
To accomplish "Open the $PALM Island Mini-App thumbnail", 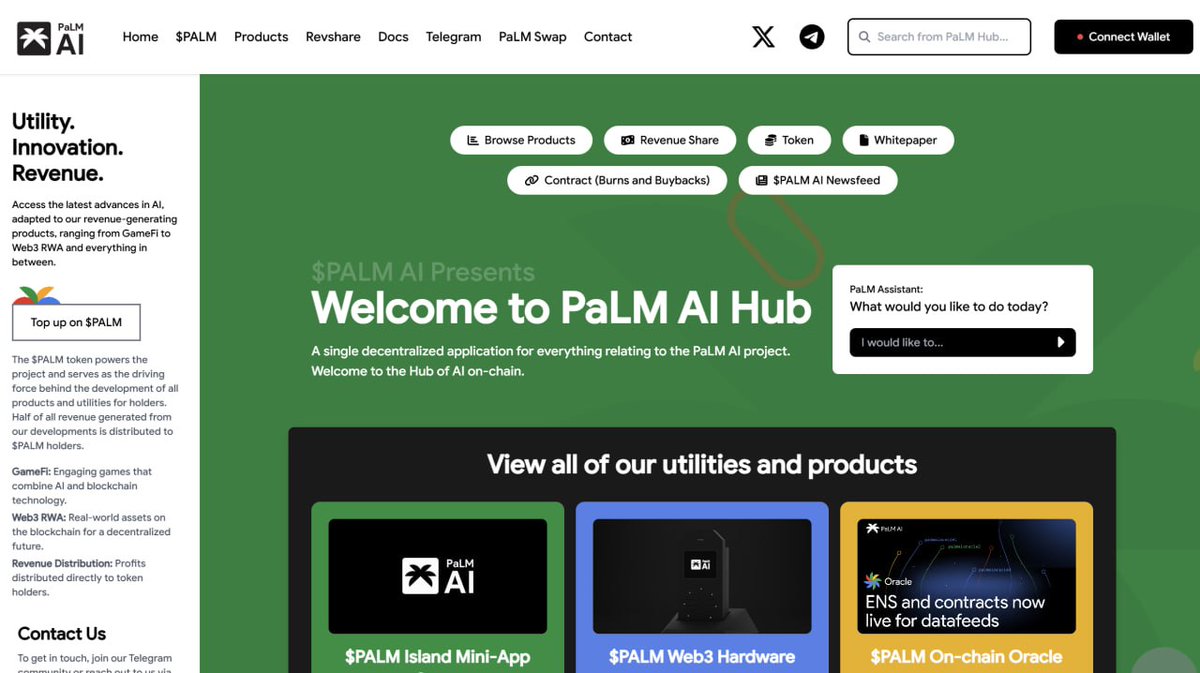I will [437, 576].
